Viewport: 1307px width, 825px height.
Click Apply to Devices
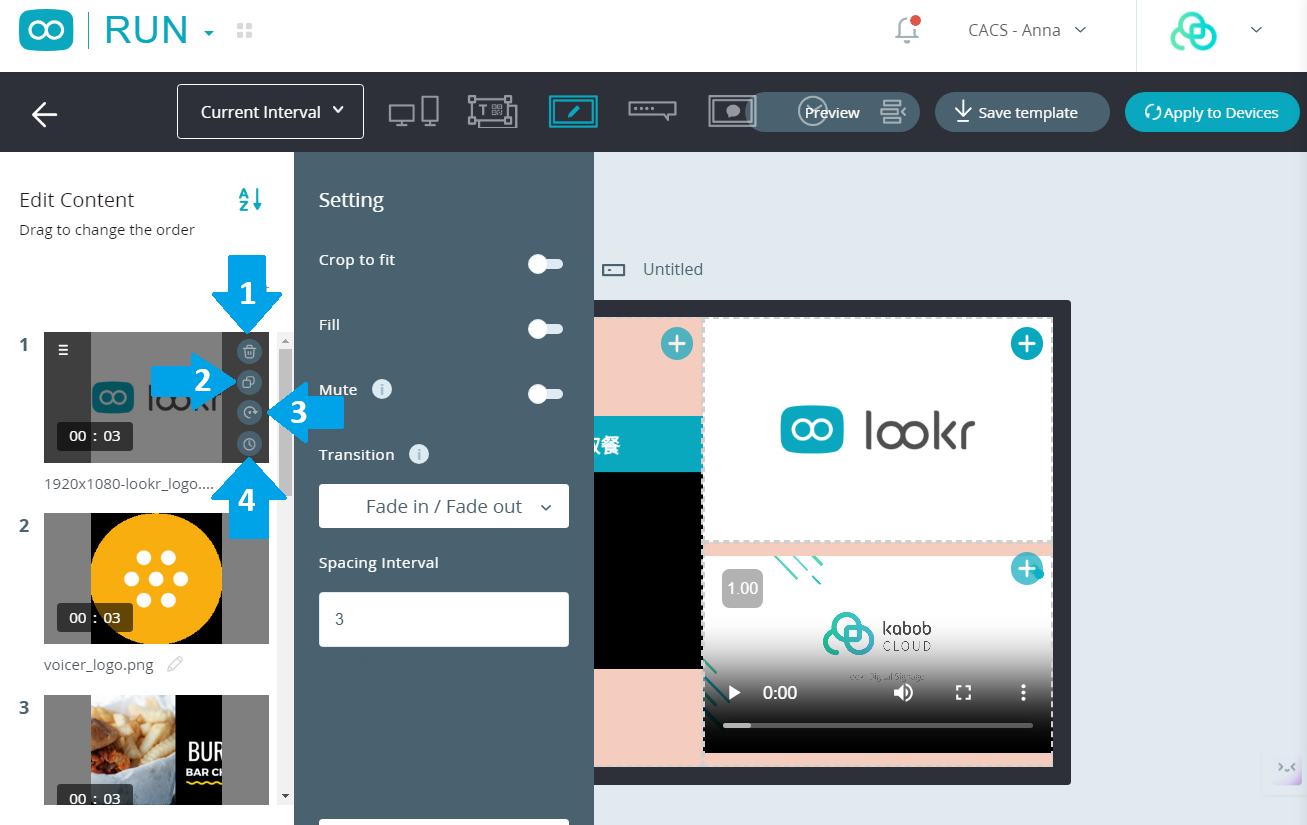click(1212, 112)
